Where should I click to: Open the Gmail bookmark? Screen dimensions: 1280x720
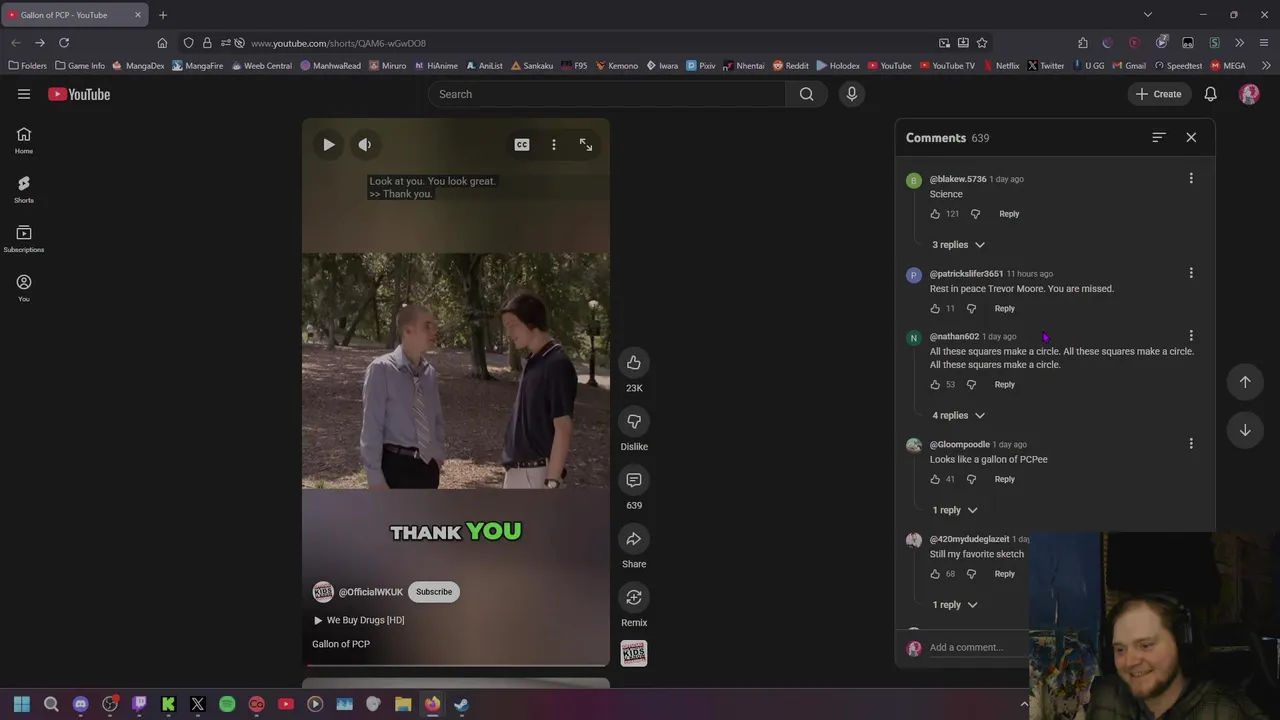click(x=1128, y=66)
